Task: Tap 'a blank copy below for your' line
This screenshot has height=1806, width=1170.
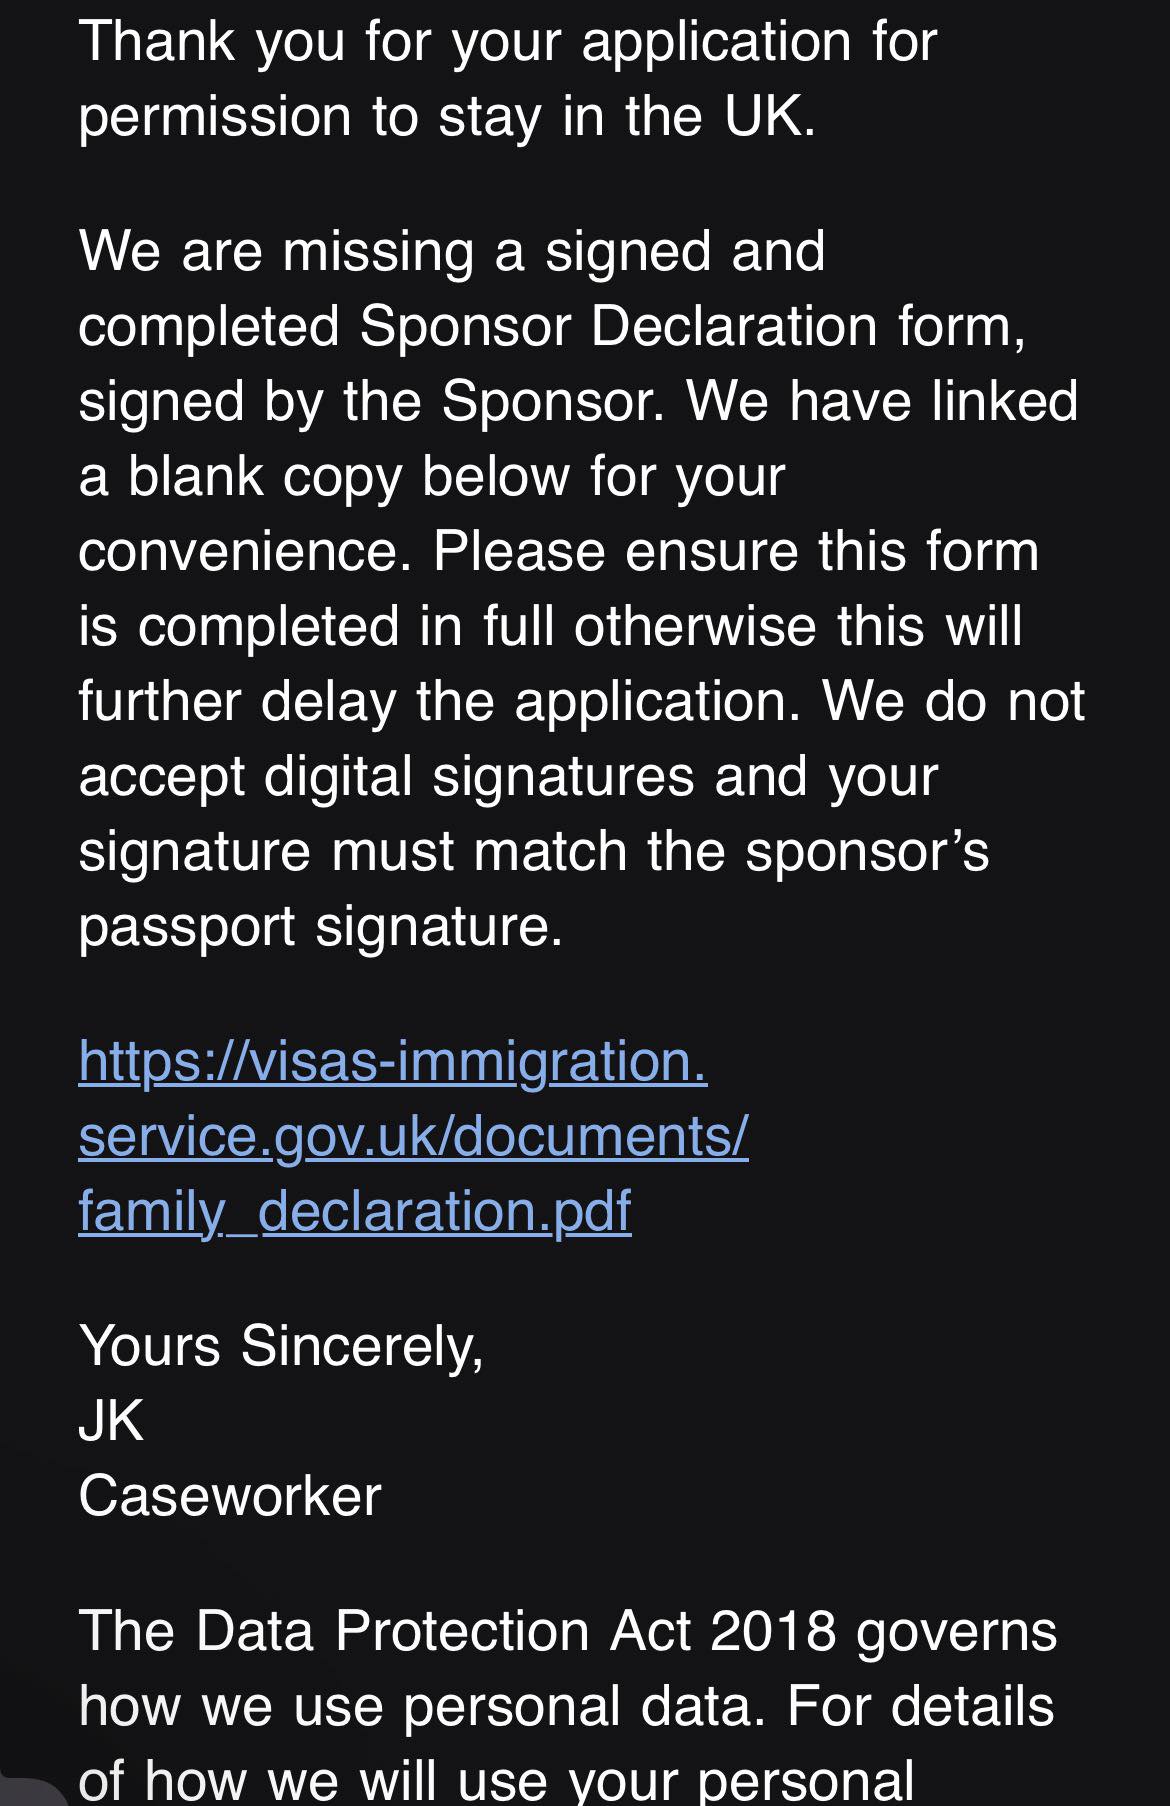Action: (x=432, y=476)
